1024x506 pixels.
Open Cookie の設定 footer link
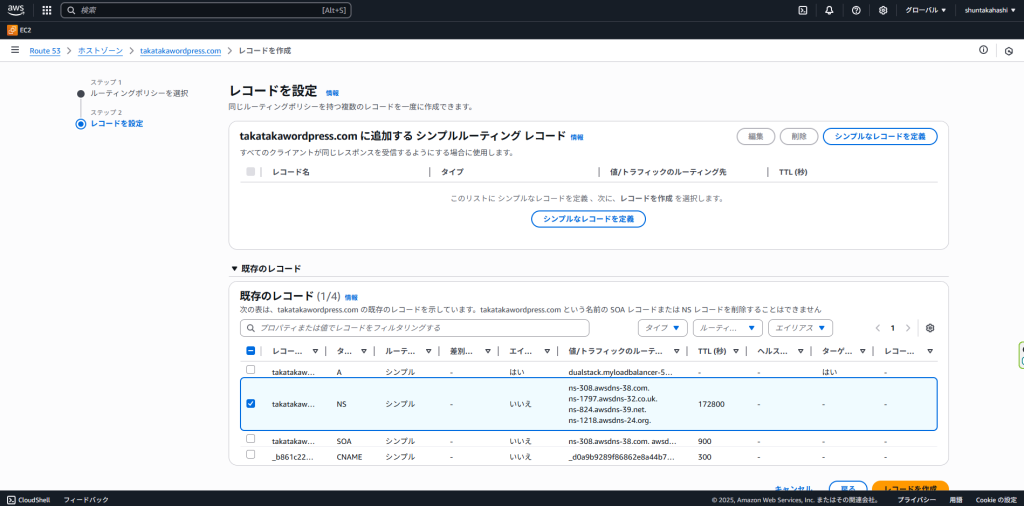click(x=996, y=499)
